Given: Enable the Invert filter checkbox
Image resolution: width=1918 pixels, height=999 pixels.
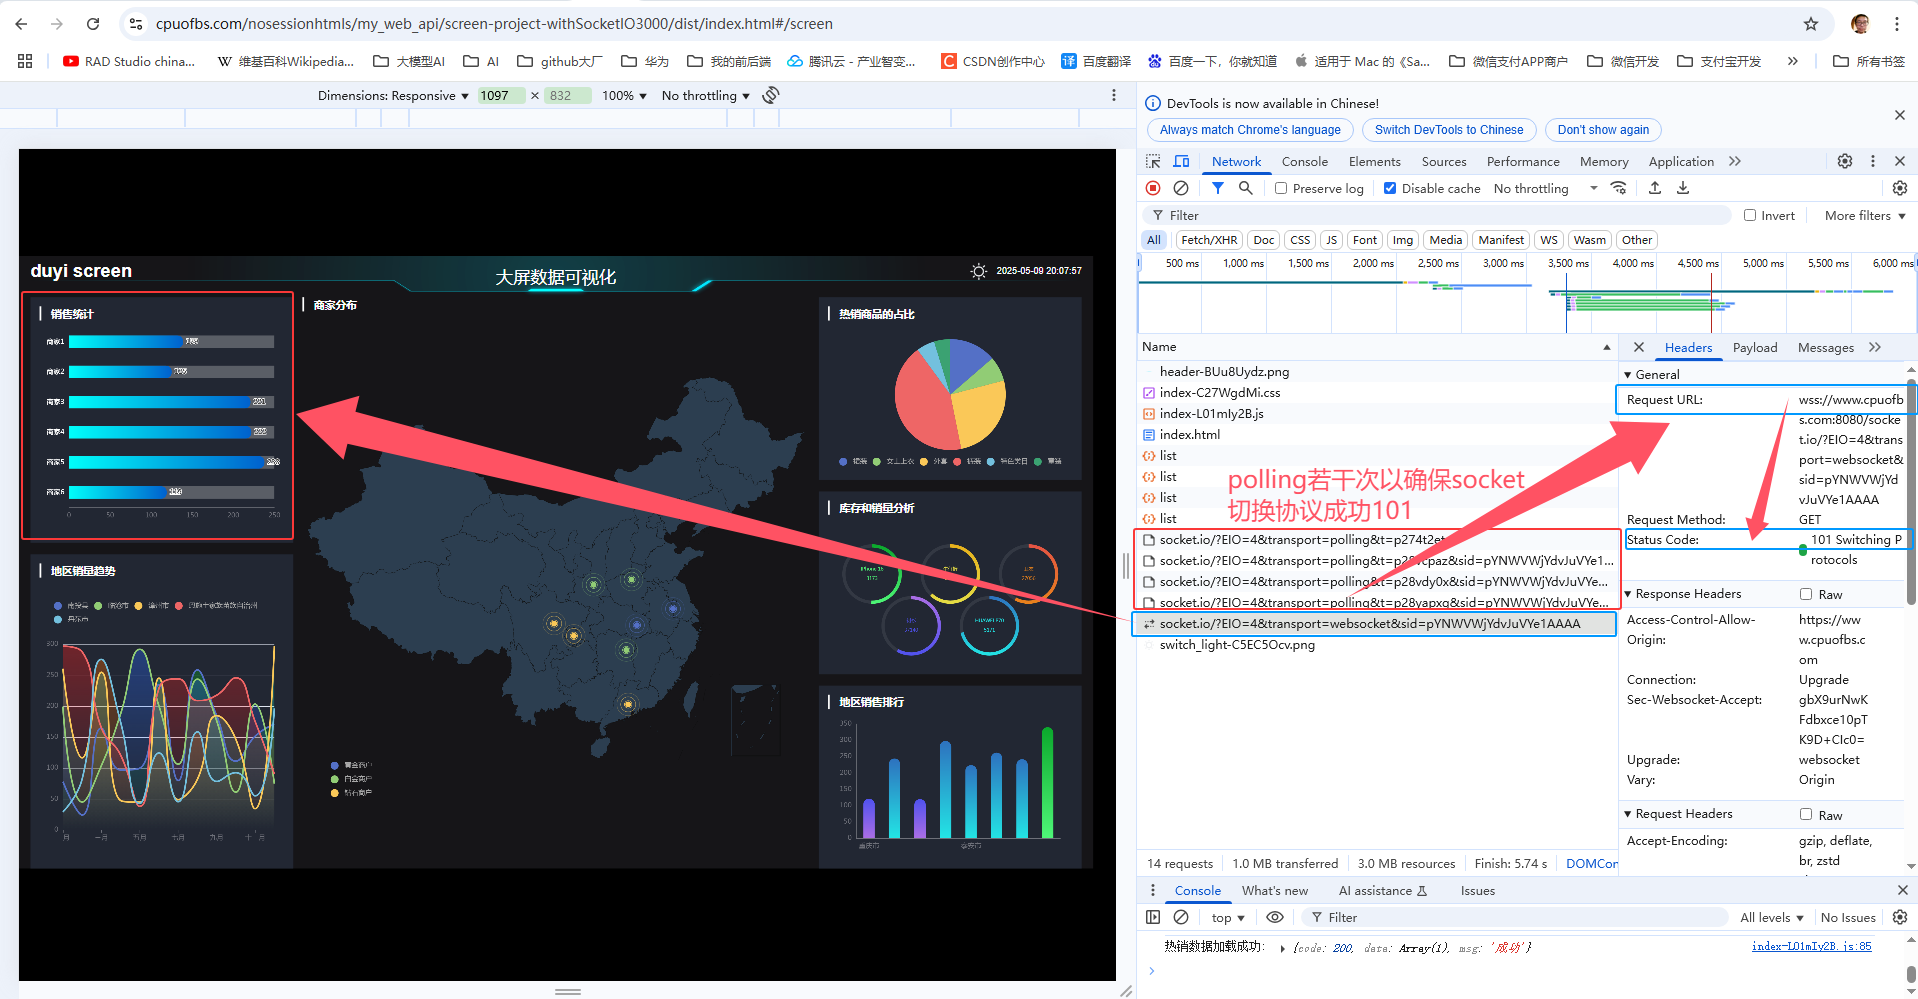Looking at the screenshot, I should (x=1750, y=215).
